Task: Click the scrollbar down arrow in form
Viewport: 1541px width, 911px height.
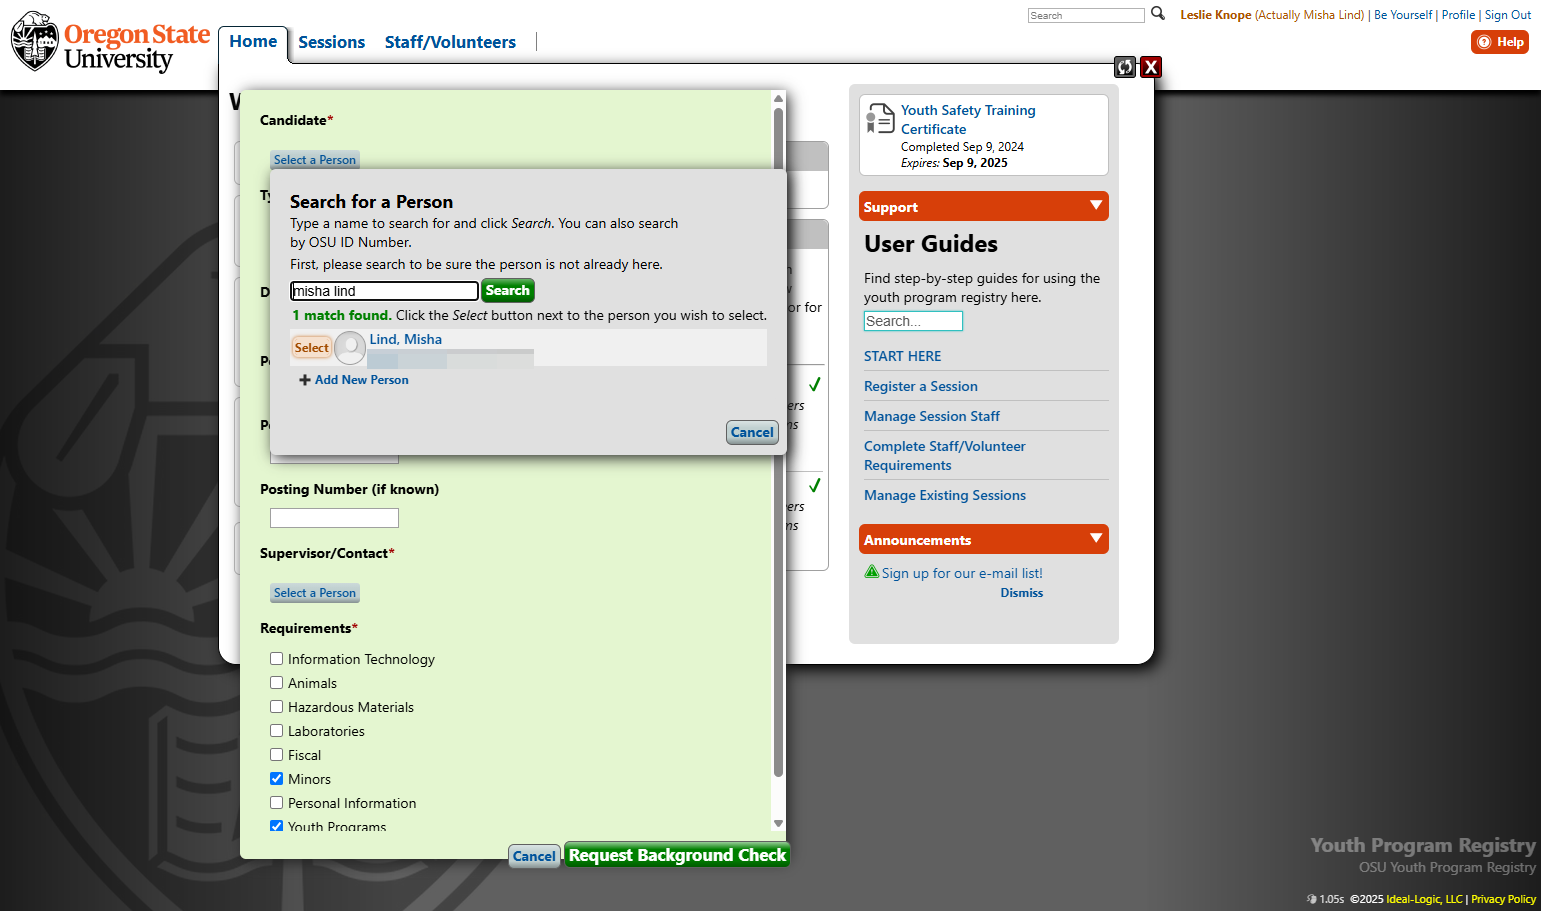Action: point(778,824)
